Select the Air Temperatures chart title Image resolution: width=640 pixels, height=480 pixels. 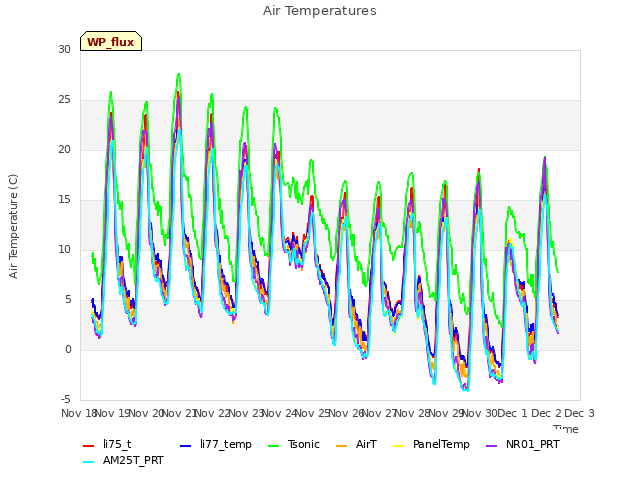(x=320, y=11)
